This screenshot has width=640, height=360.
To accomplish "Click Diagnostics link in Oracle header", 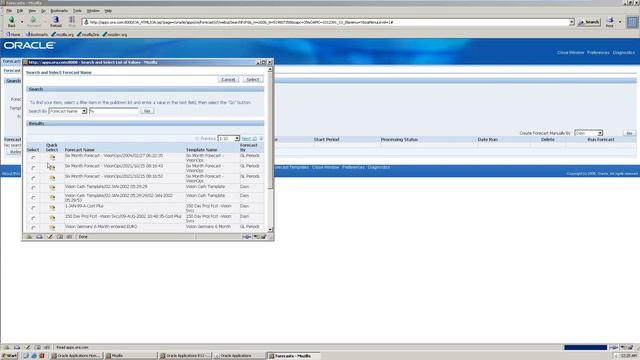I will point(623,53).
